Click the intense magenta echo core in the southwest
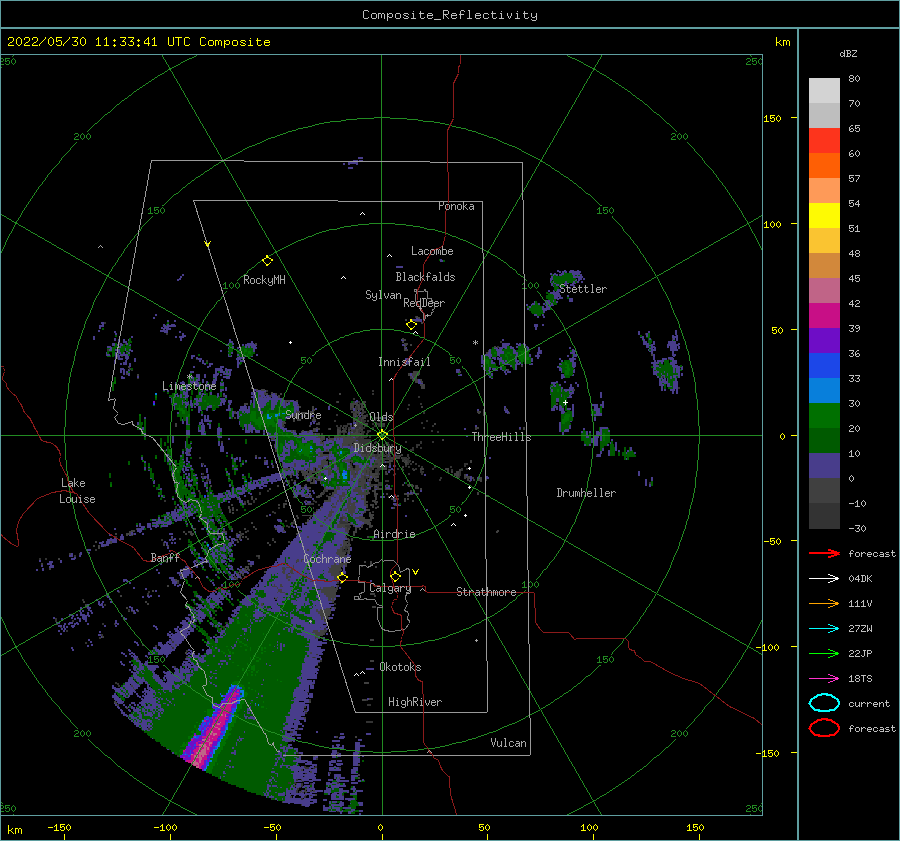 click(214, 730)
